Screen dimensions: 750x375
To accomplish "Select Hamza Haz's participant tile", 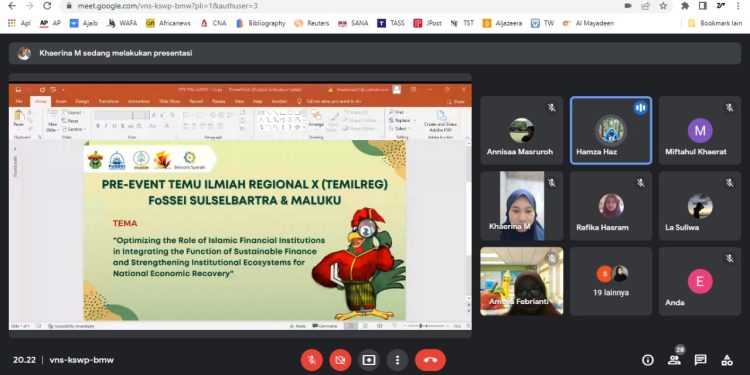I will 611,131.
